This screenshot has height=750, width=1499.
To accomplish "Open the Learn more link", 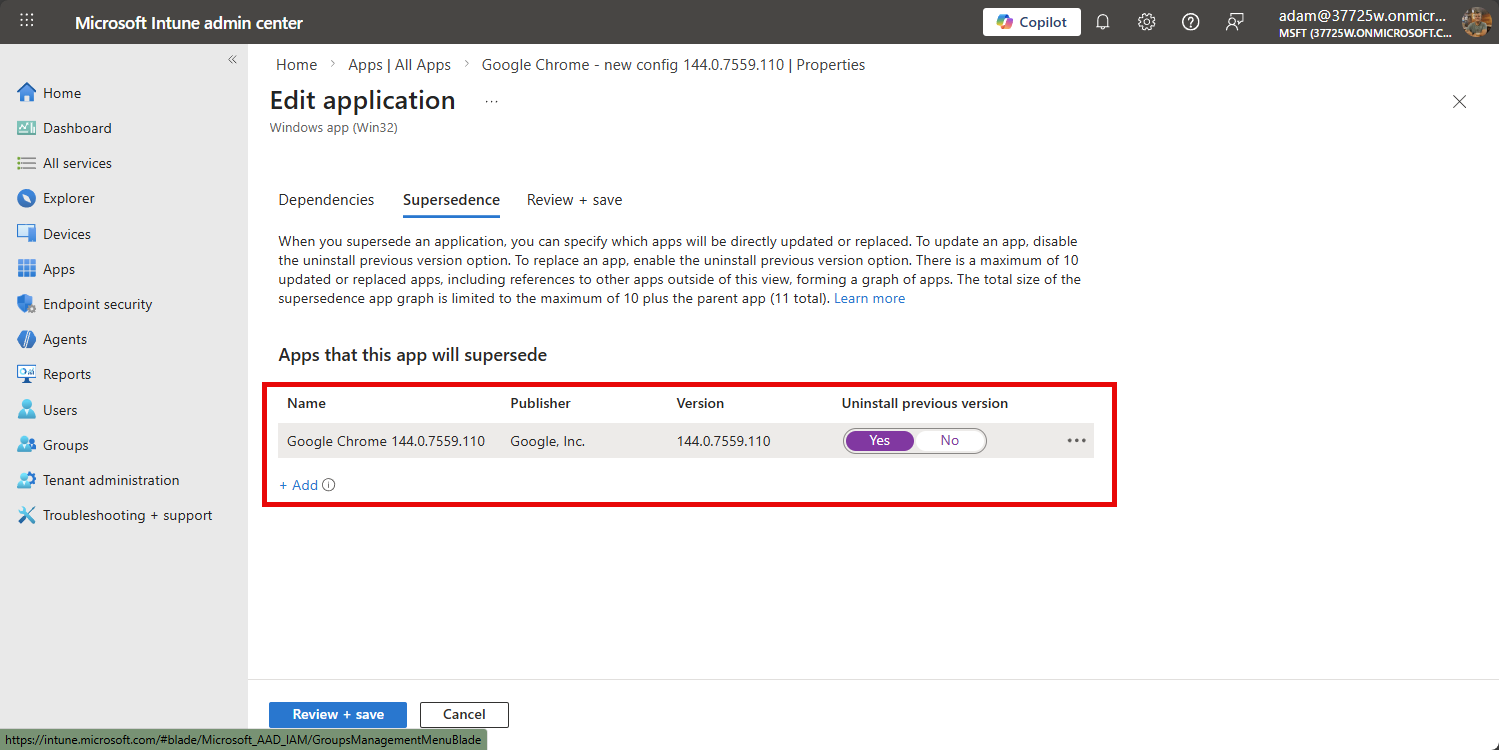I will coord(869,298).
